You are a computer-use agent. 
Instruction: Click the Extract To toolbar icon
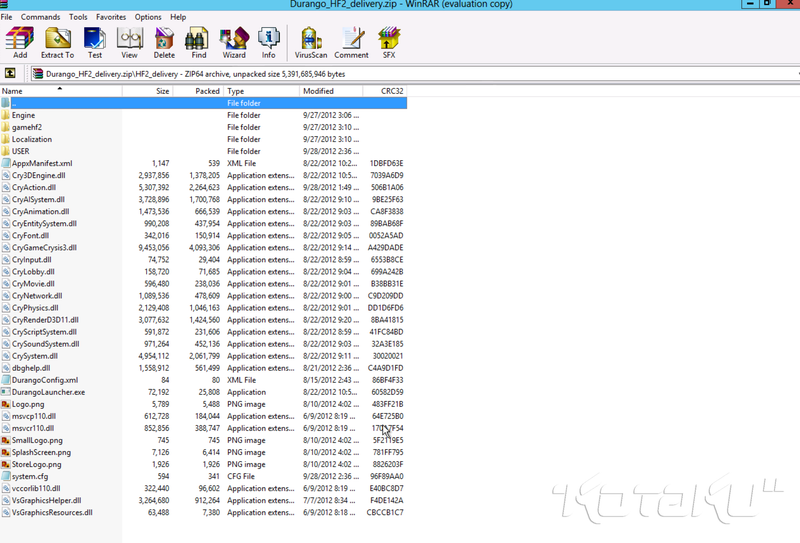(58, 39)
